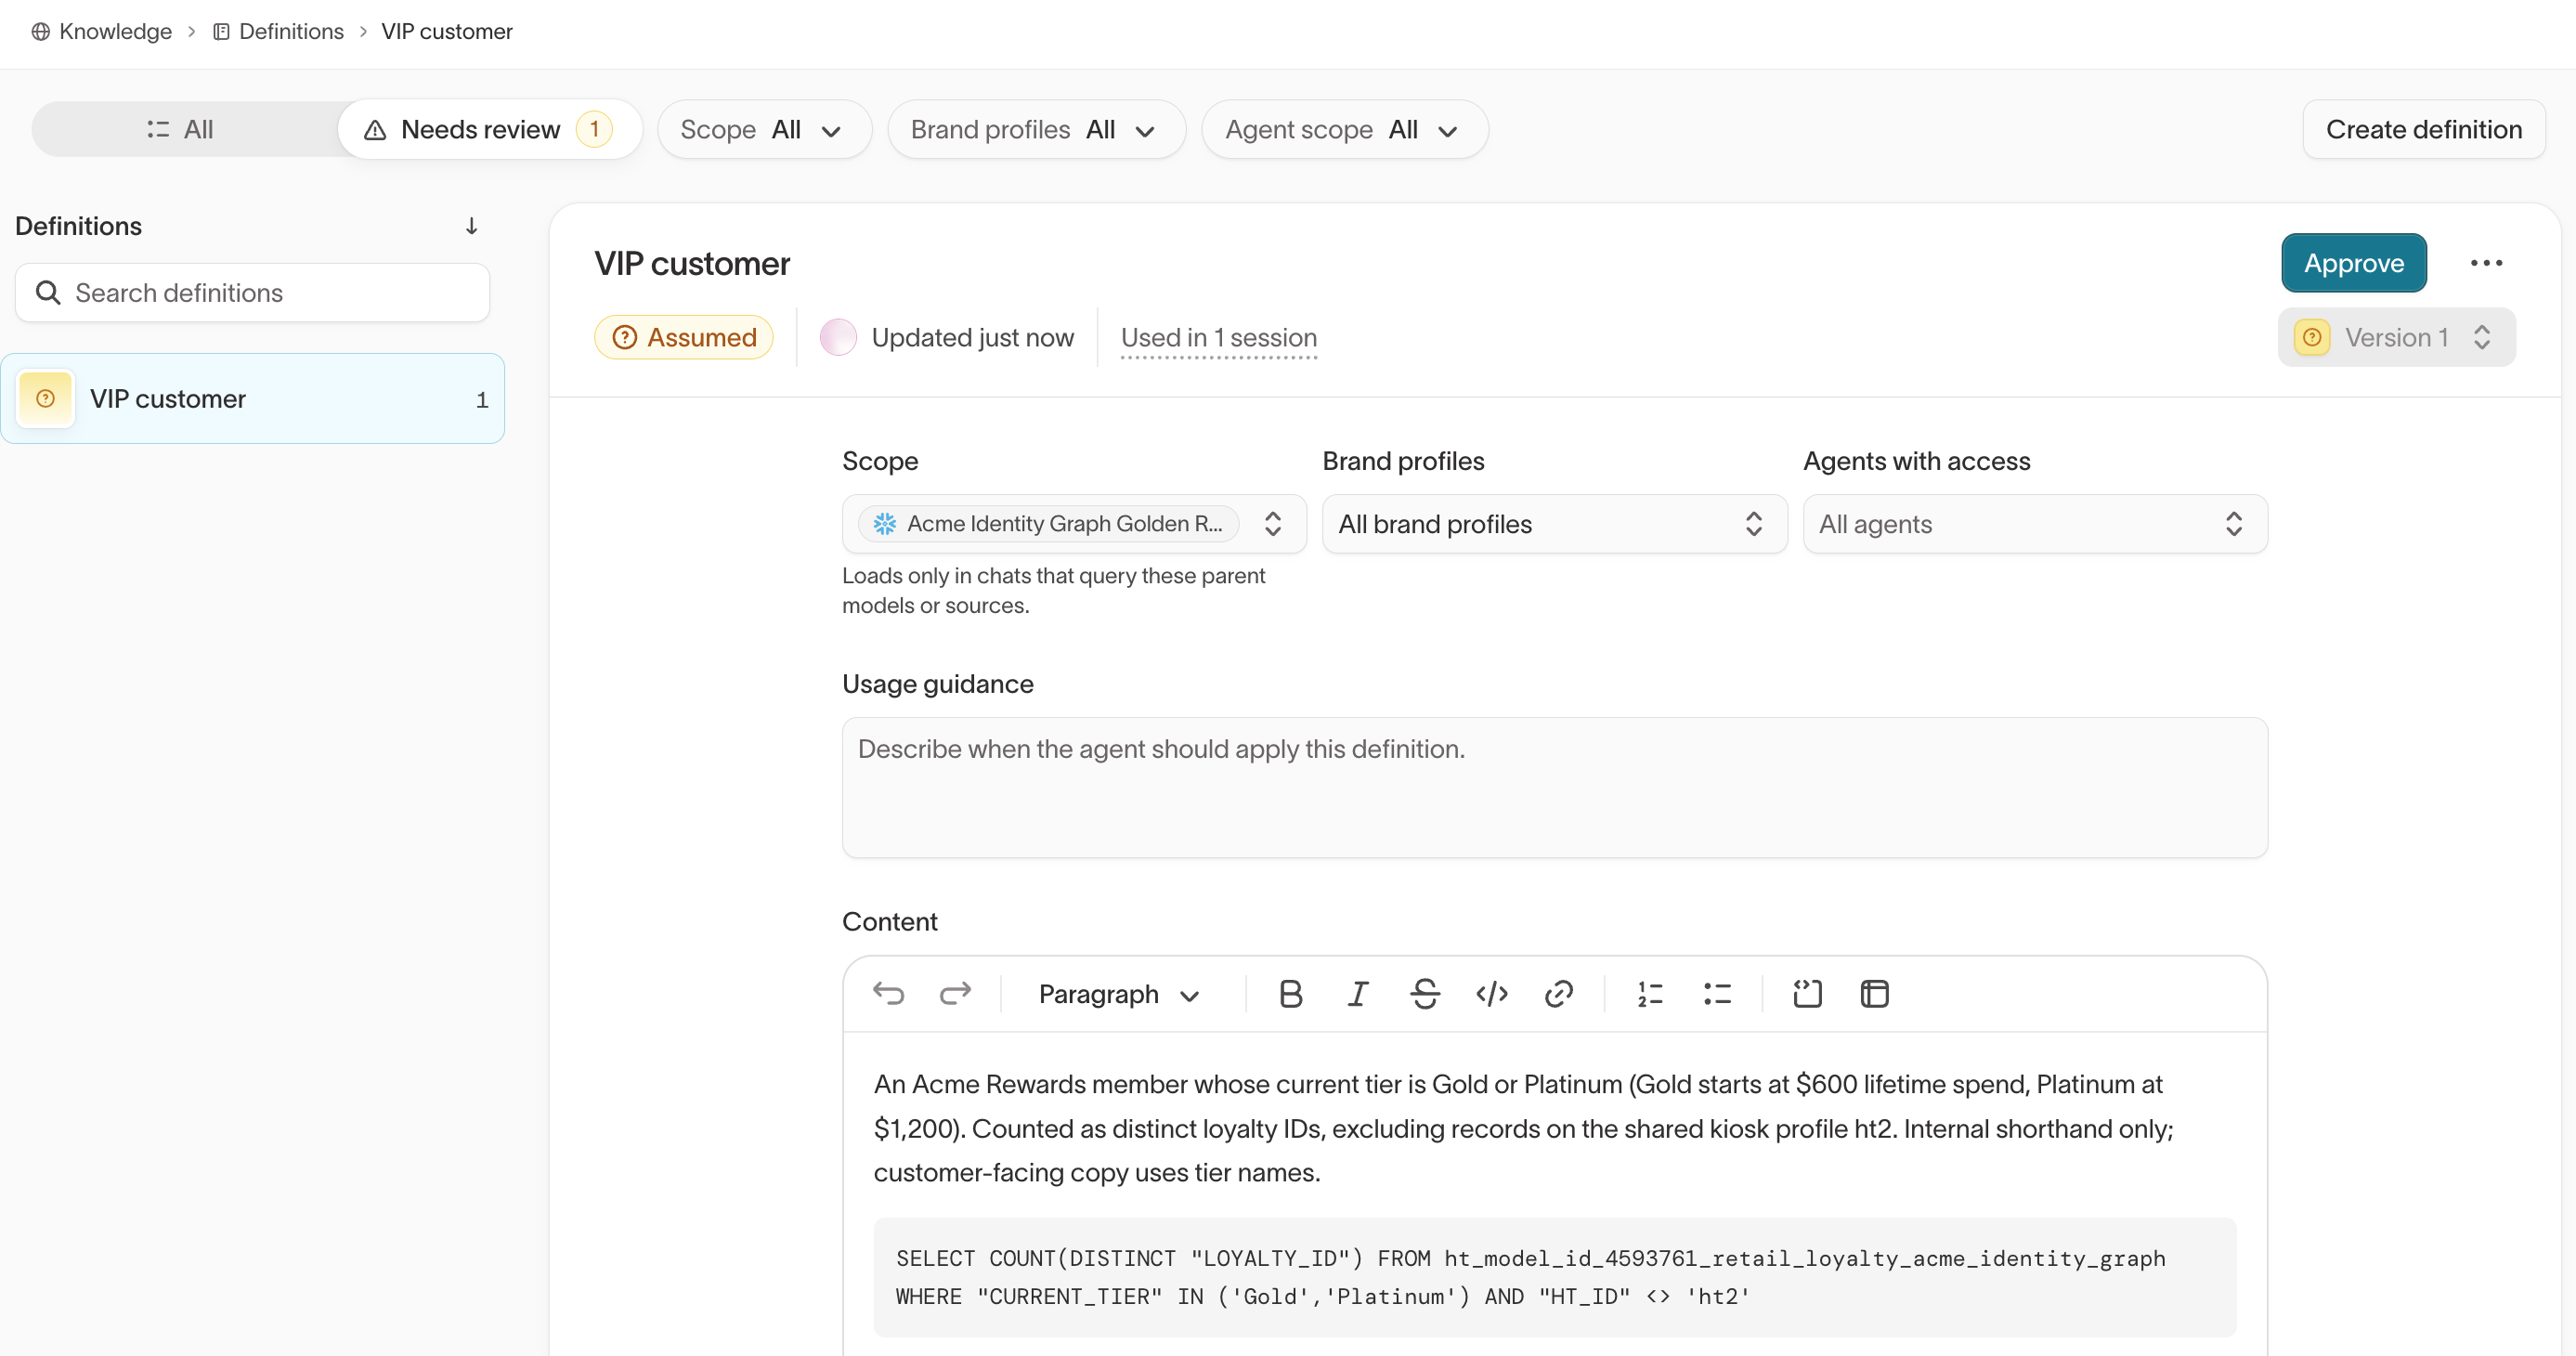Click Create definition button
The width and height of the screenshot is (2576, 1356).
click(x=2423, y=129)
